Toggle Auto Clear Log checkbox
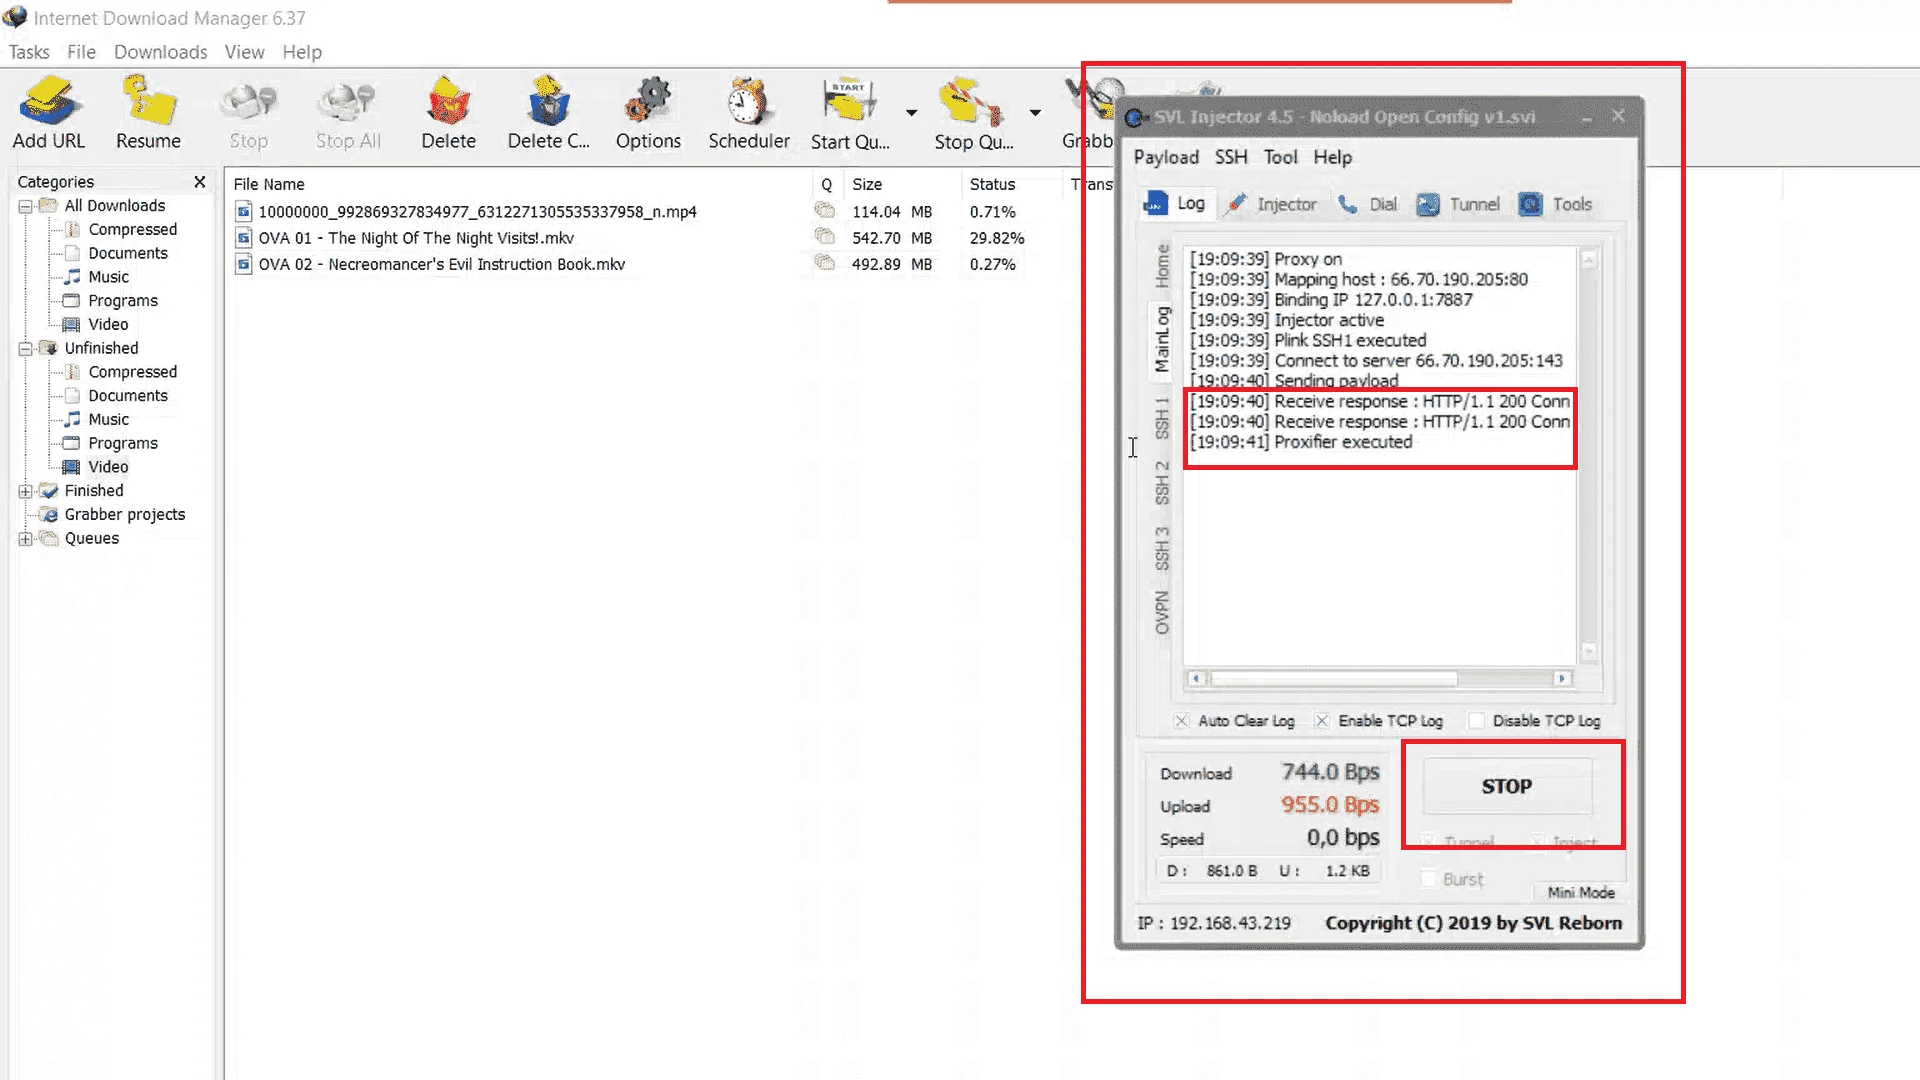The image size is (1920, 1080). point(1182,721)
